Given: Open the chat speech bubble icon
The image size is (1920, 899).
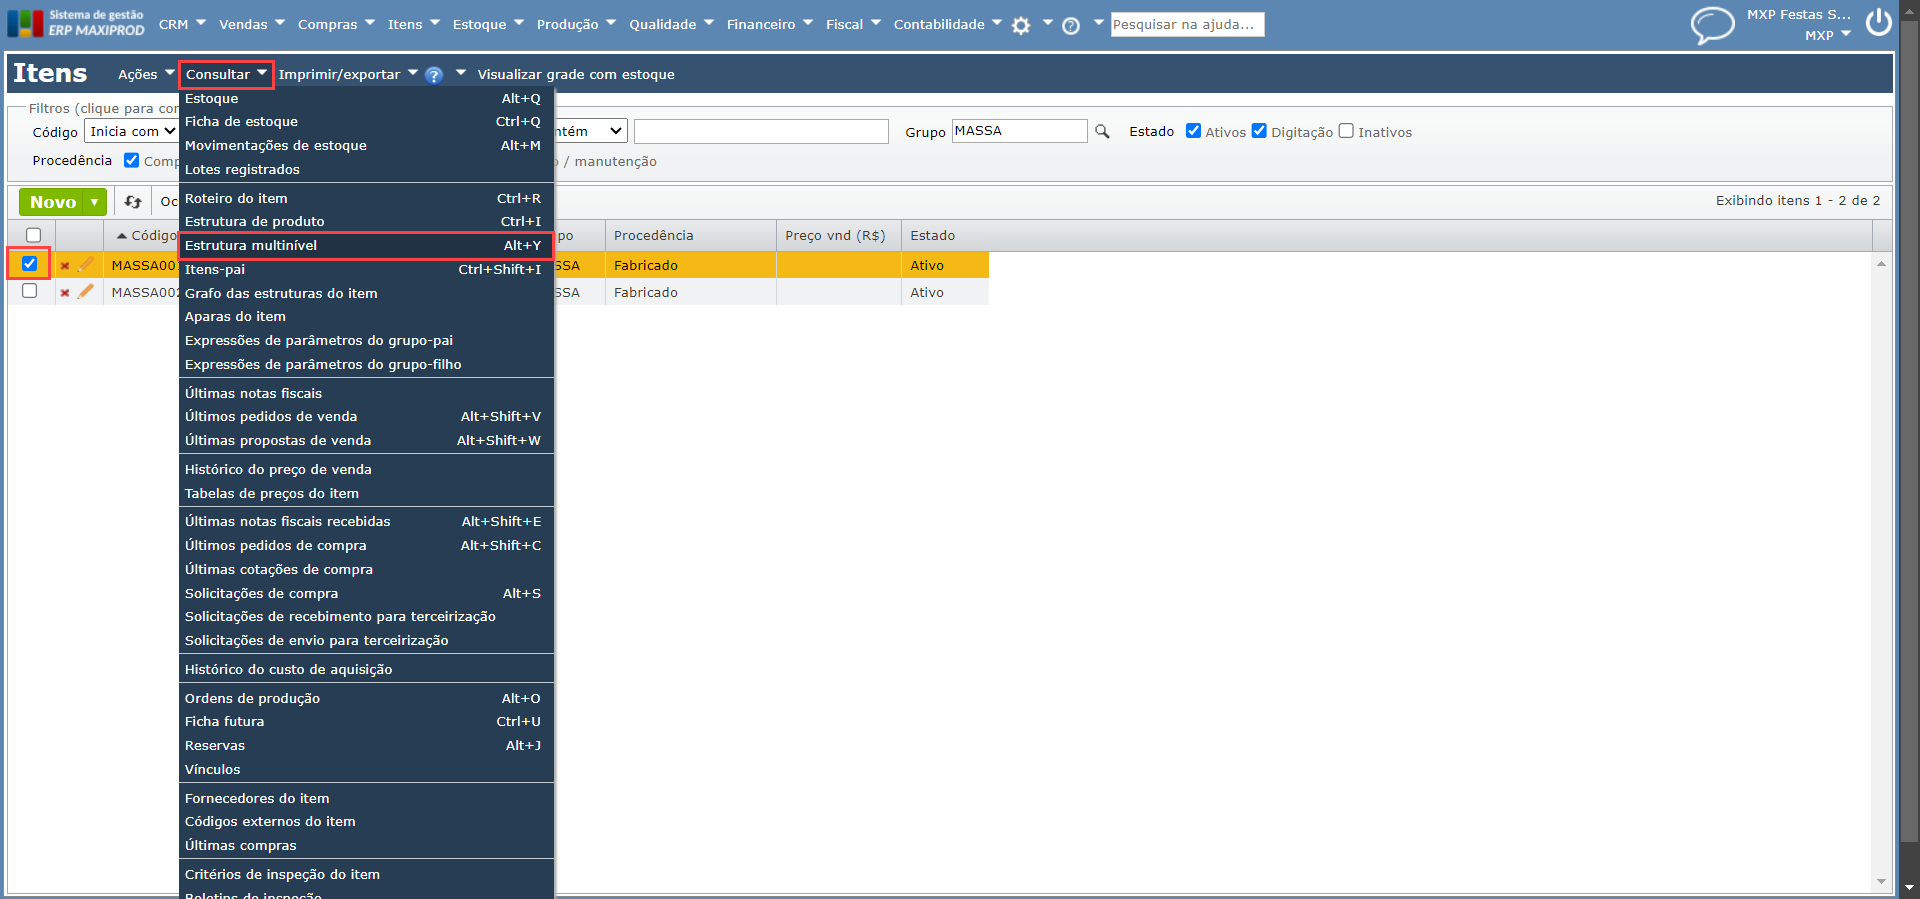Looking at the screenshot, I should (x=1712, y=24).
